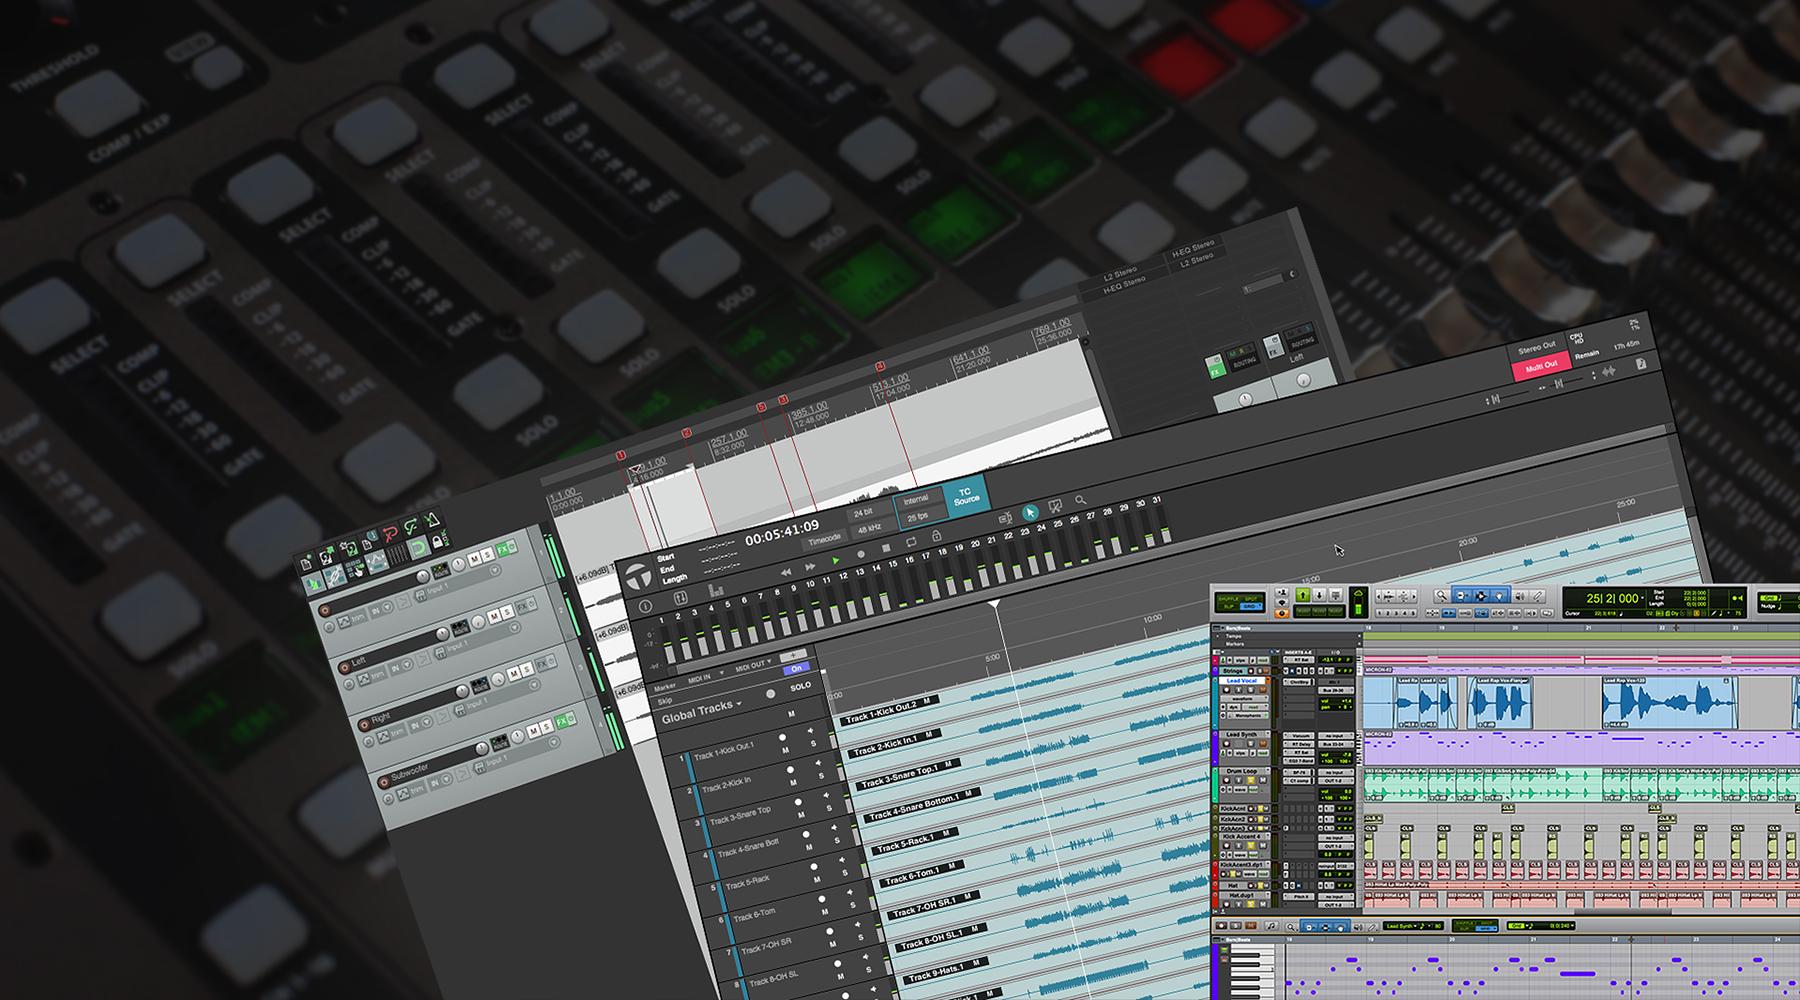Click the Stop square in Waveform transport
The image size is (1800, 1000).
point(886,548)
